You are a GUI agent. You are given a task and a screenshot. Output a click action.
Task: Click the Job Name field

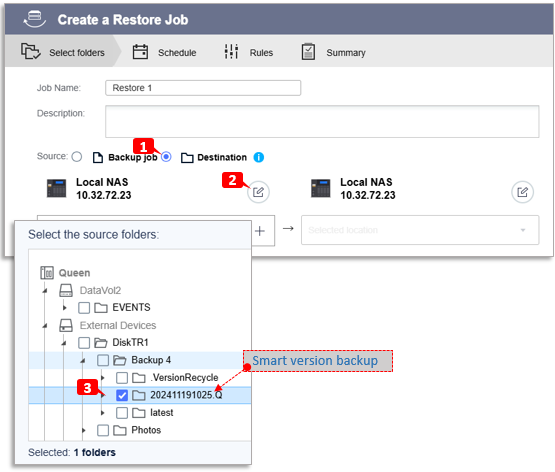203,88
